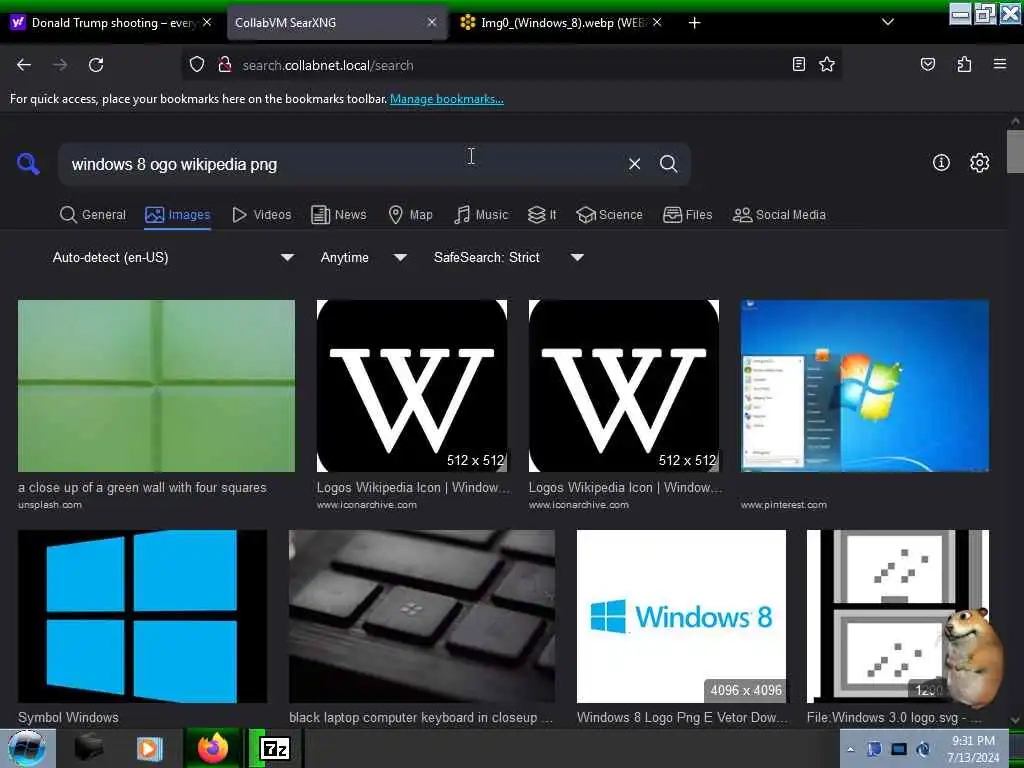The image size is (1024, 768).
Task: Click the insecure connection padlock icon
Action: pos(225,65)
